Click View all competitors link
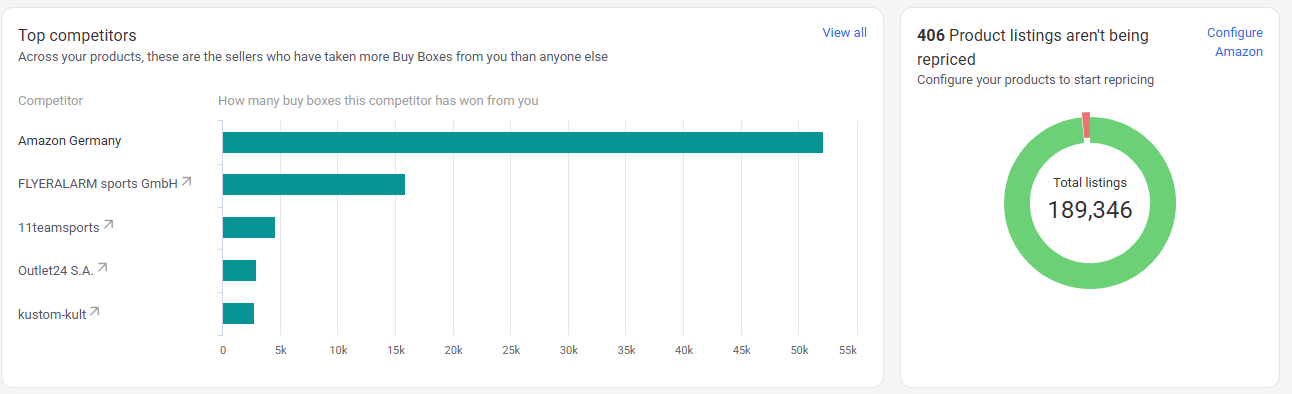This screenshot has width=1292, height=394. 844,33
